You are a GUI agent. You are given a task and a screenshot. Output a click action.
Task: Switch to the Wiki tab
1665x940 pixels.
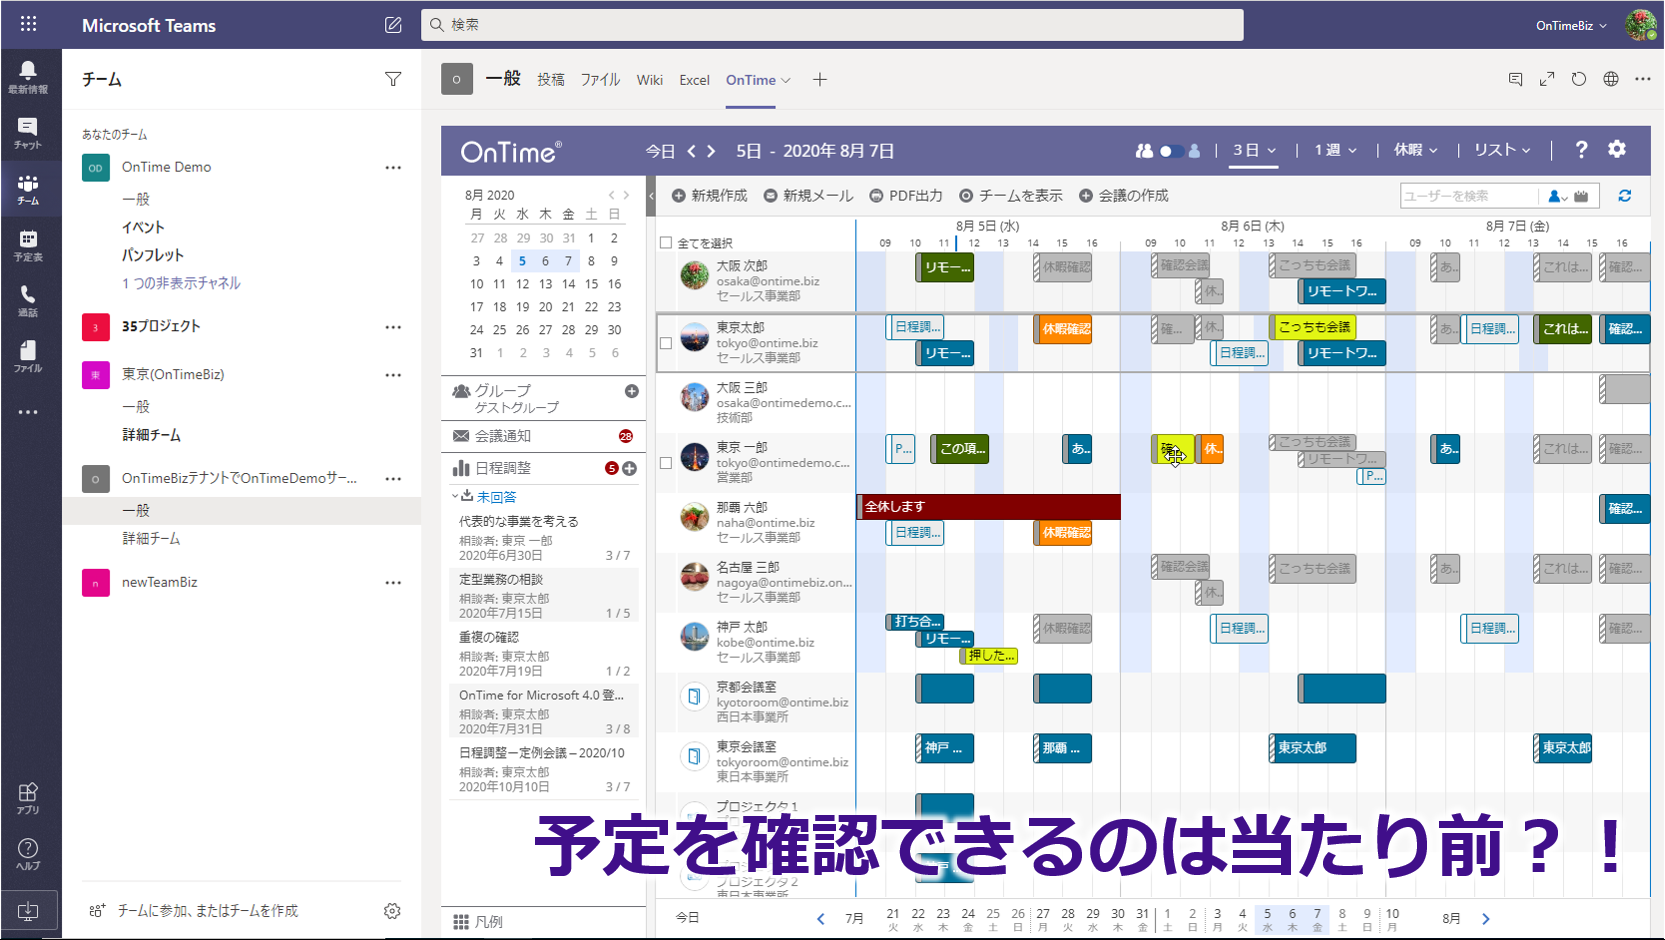coord(650,80)
